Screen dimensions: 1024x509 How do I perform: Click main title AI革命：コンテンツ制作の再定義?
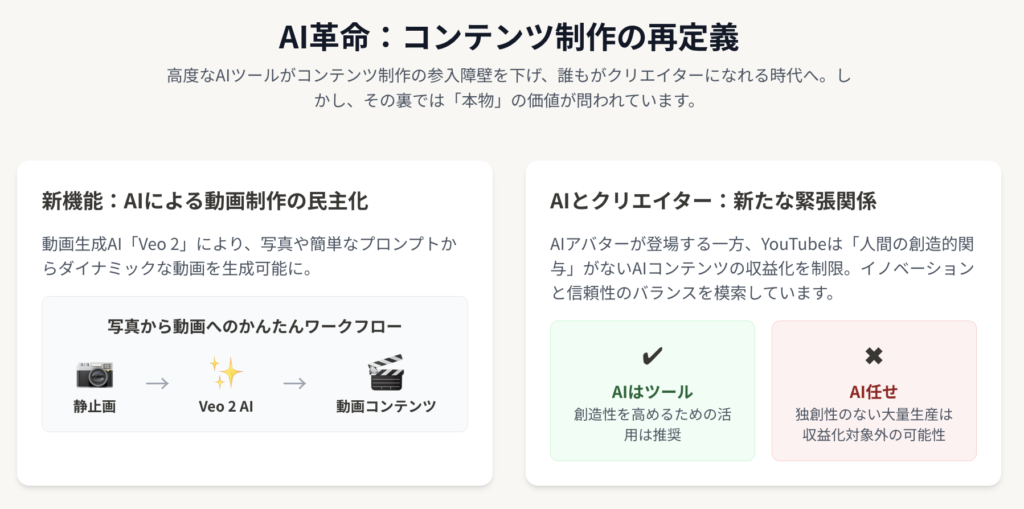pos(509,39)
